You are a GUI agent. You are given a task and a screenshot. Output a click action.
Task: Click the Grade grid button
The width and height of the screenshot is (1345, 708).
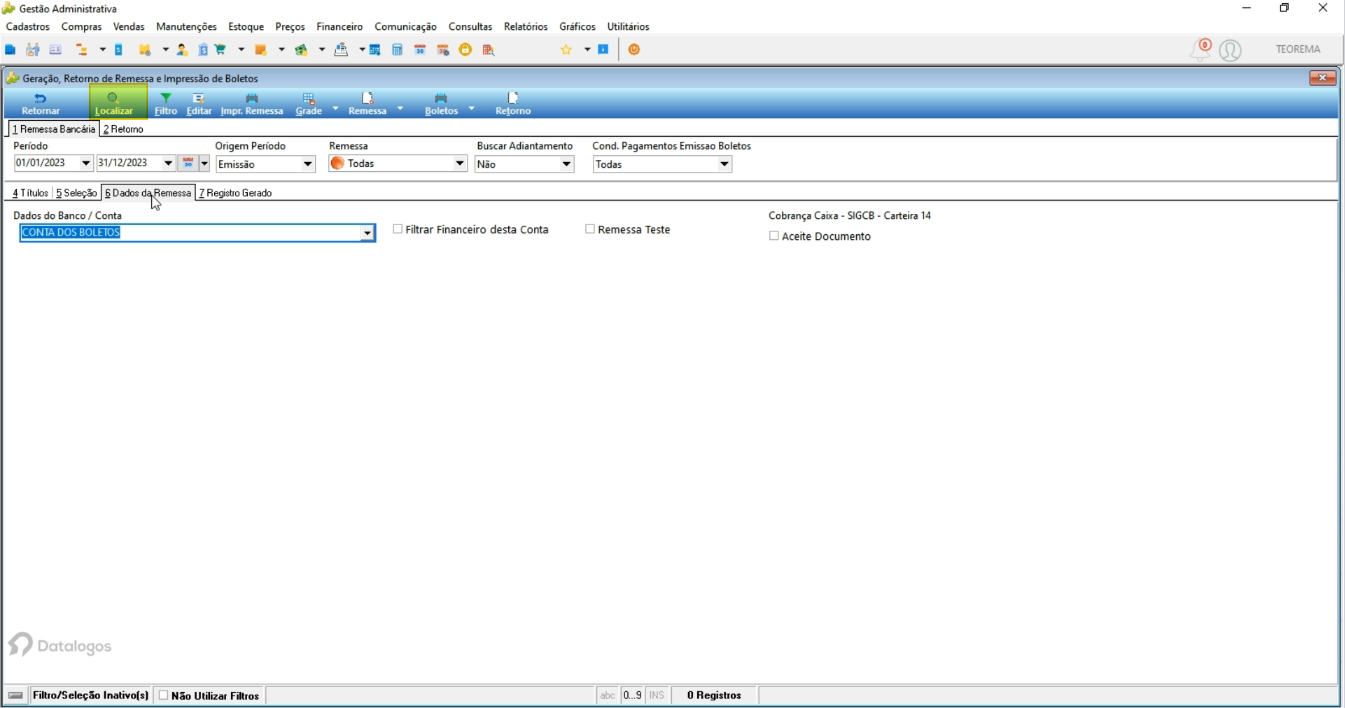308,104
